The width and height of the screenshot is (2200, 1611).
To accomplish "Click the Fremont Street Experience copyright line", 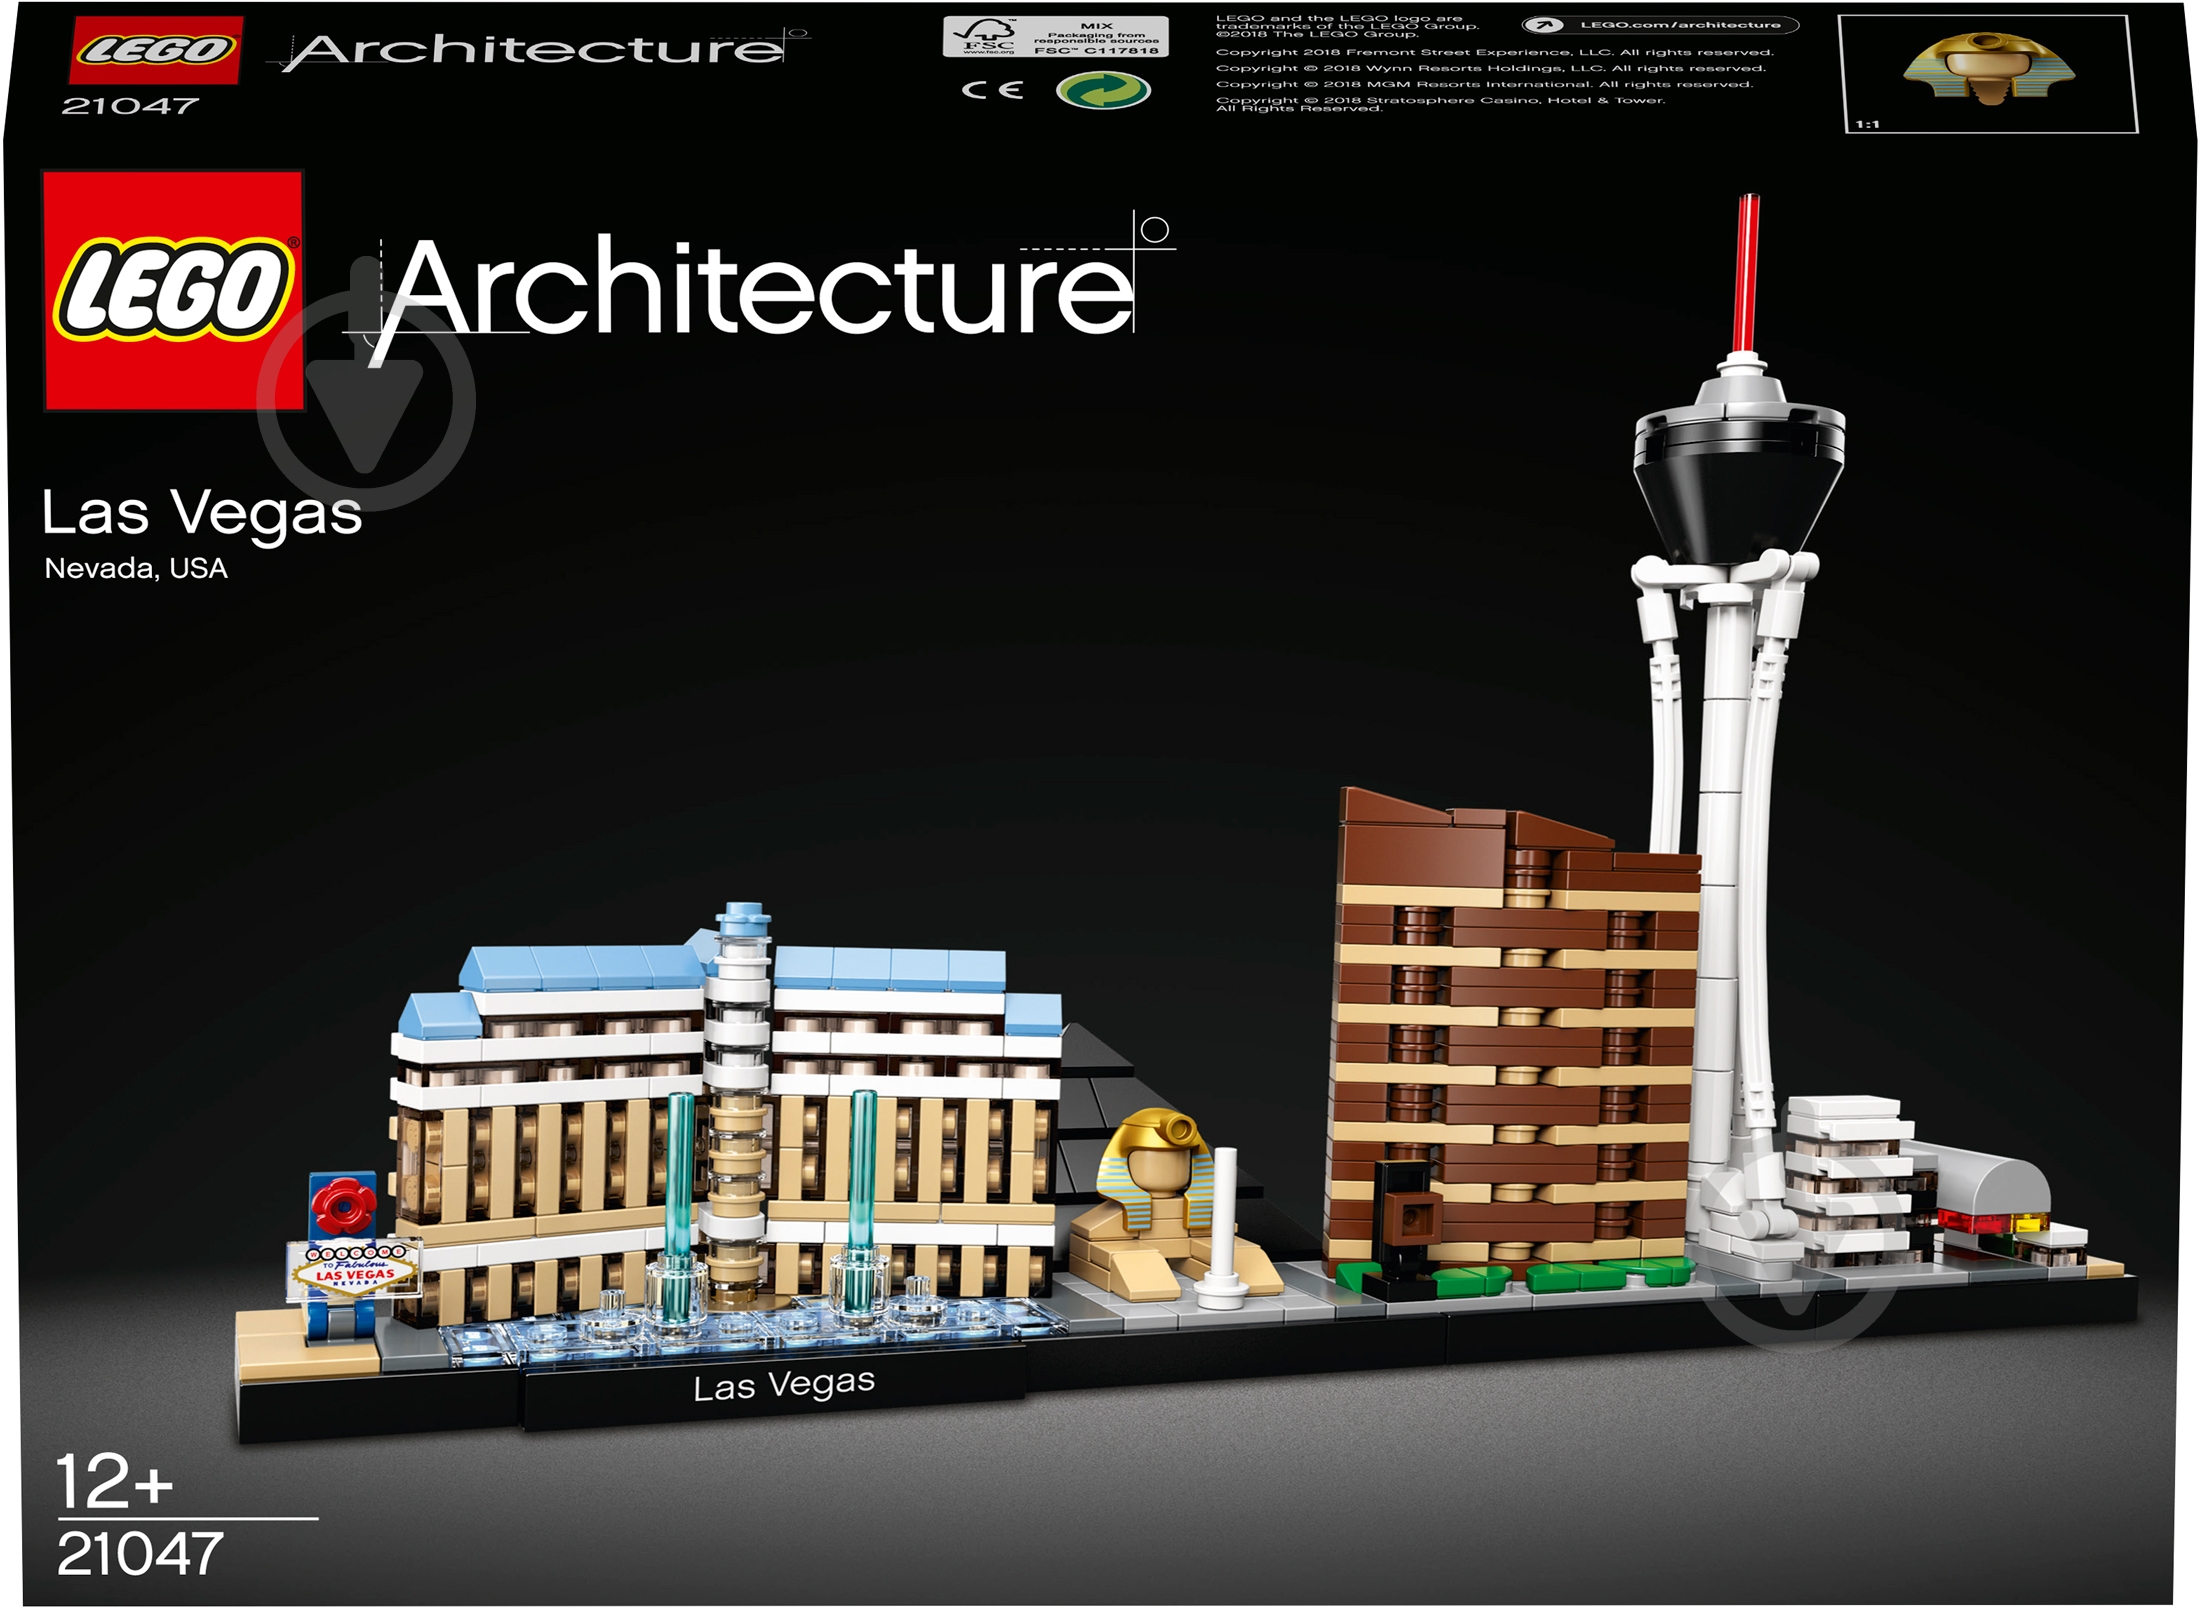I will pyautogui.click(x=1494, y=53).
